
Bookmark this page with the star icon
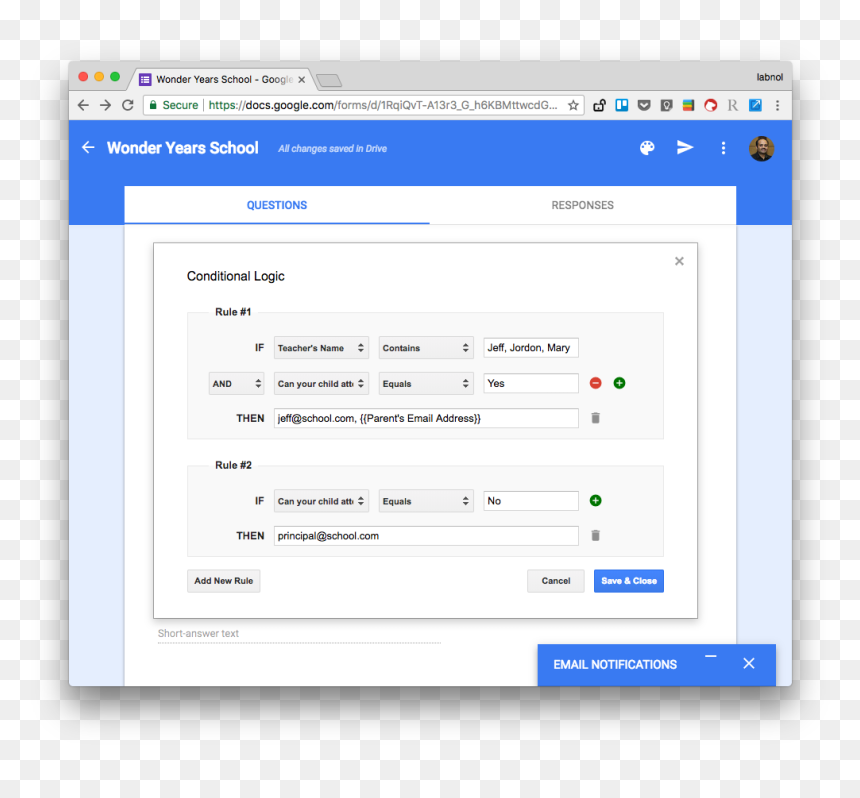573,105
